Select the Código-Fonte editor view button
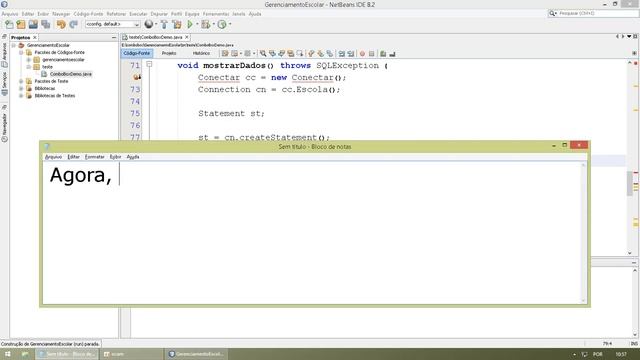The height and width of the screenshot is (360, 640). (137, 53)
